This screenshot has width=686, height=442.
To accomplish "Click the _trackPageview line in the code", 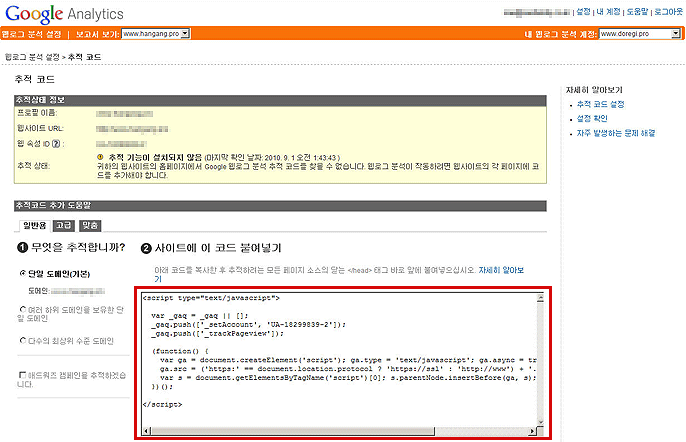I will (217, 333).
